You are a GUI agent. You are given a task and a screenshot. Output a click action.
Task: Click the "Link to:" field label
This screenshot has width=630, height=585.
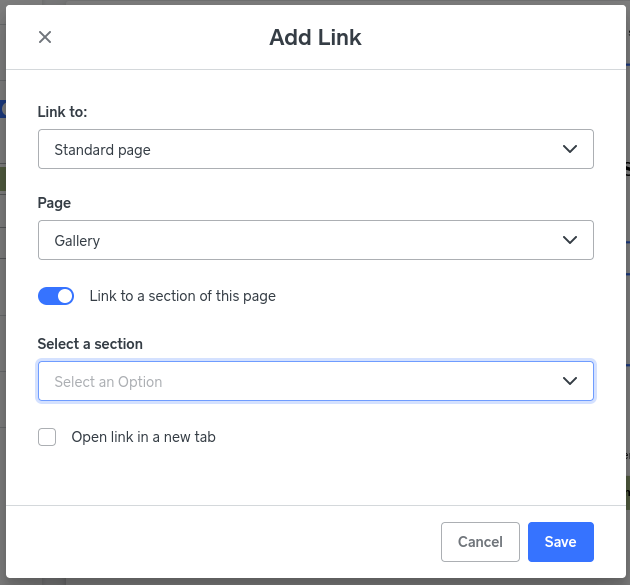(63, 111)
